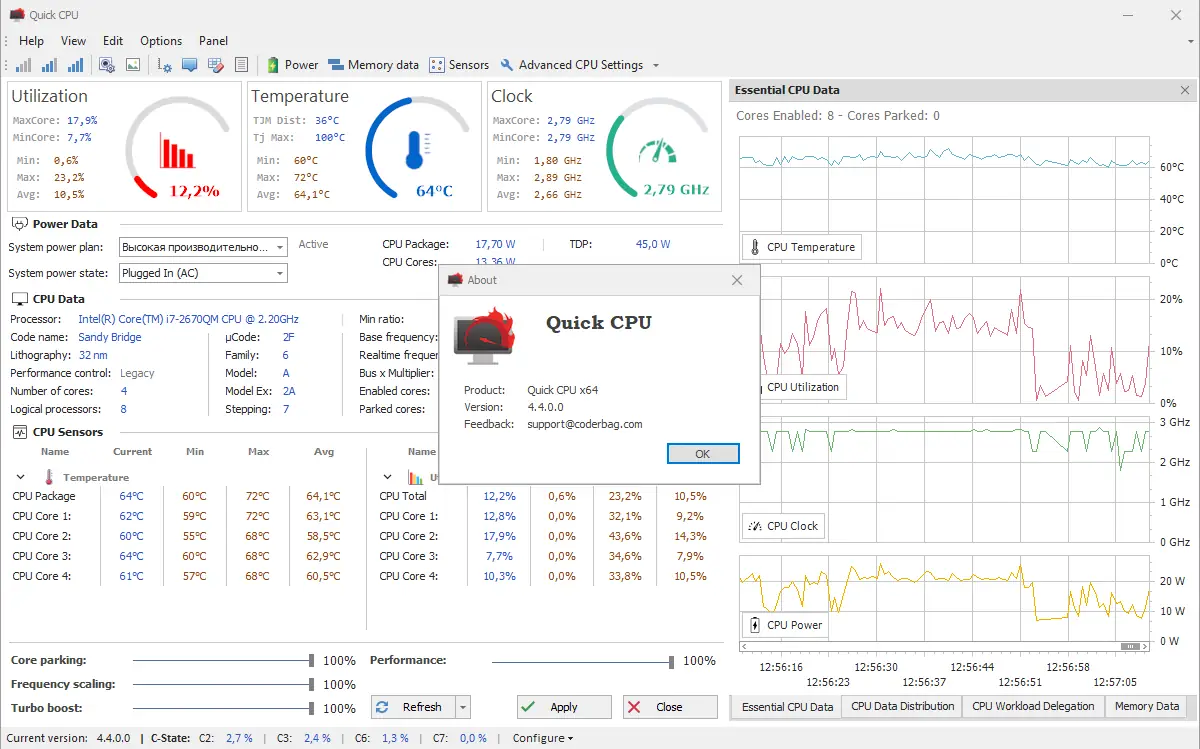Viewport: 1200px width, 749px height.
Task: Click the CPU Package 17,70 W value
Action: 495,244
